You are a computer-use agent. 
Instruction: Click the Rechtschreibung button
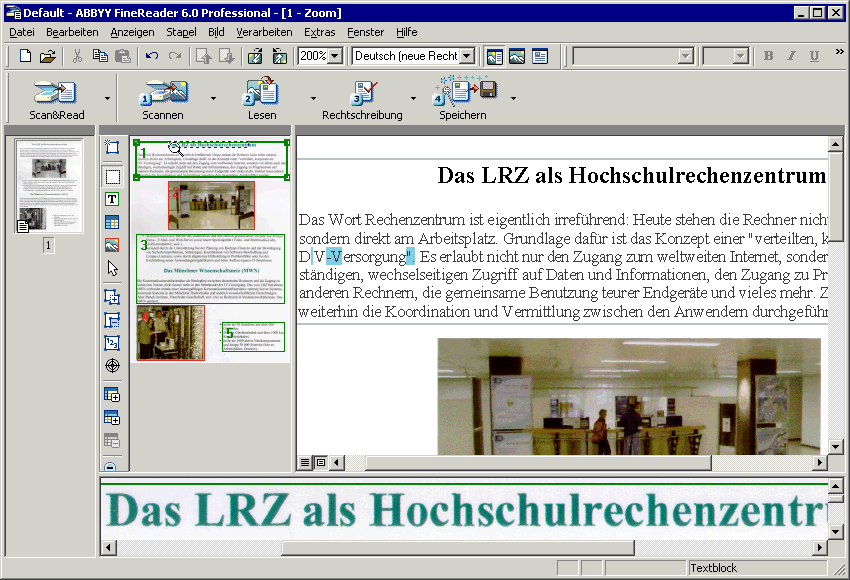click(362, 99)
